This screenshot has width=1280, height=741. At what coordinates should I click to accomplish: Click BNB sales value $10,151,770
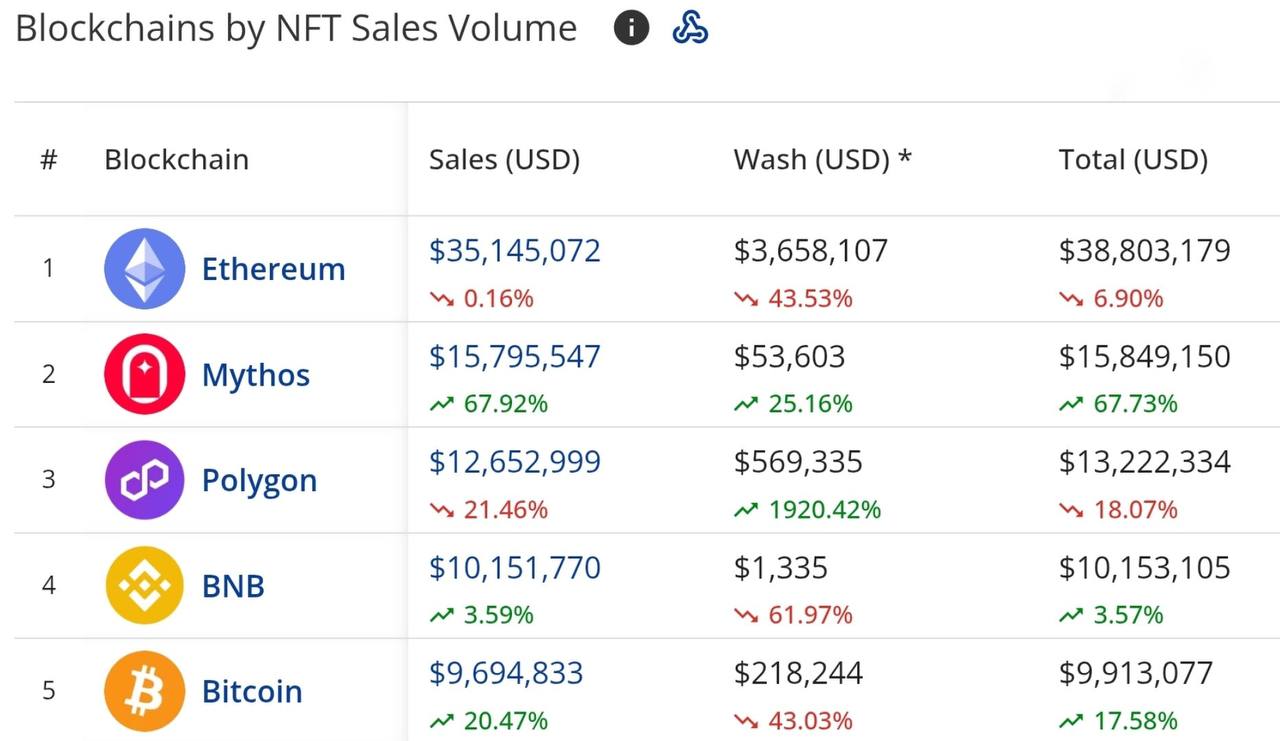click(x=515, y=568)
